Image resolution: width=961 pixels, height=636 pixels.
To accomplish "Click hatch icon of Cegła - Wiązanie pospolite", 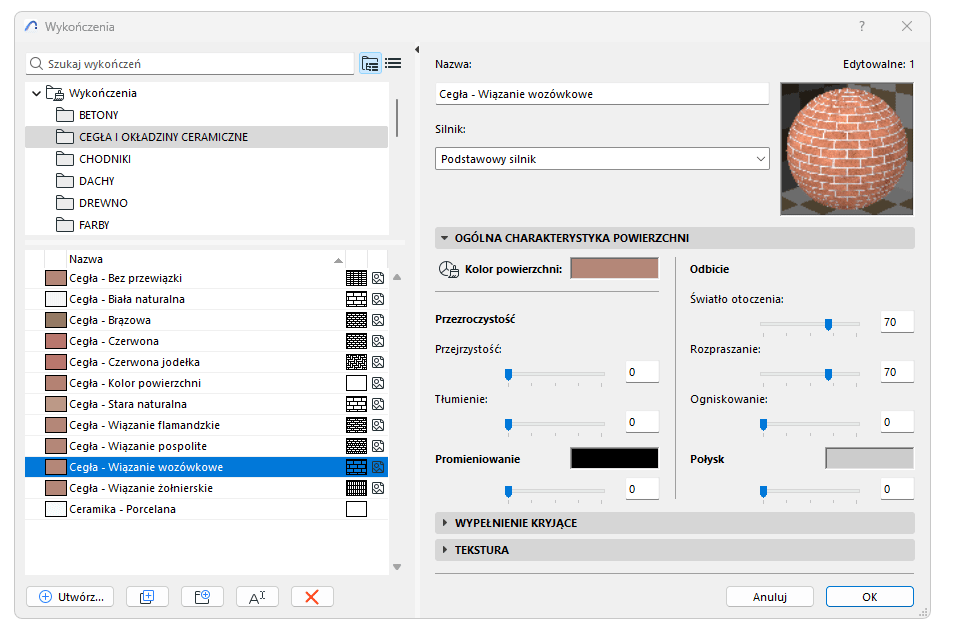I will coord(356,446).
